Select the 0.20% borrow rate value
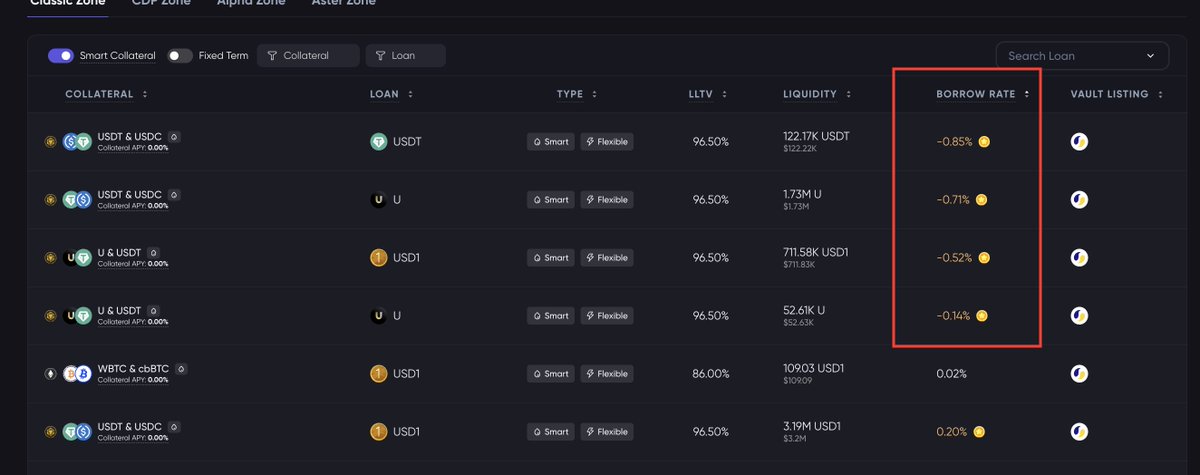 click(952, 432)
